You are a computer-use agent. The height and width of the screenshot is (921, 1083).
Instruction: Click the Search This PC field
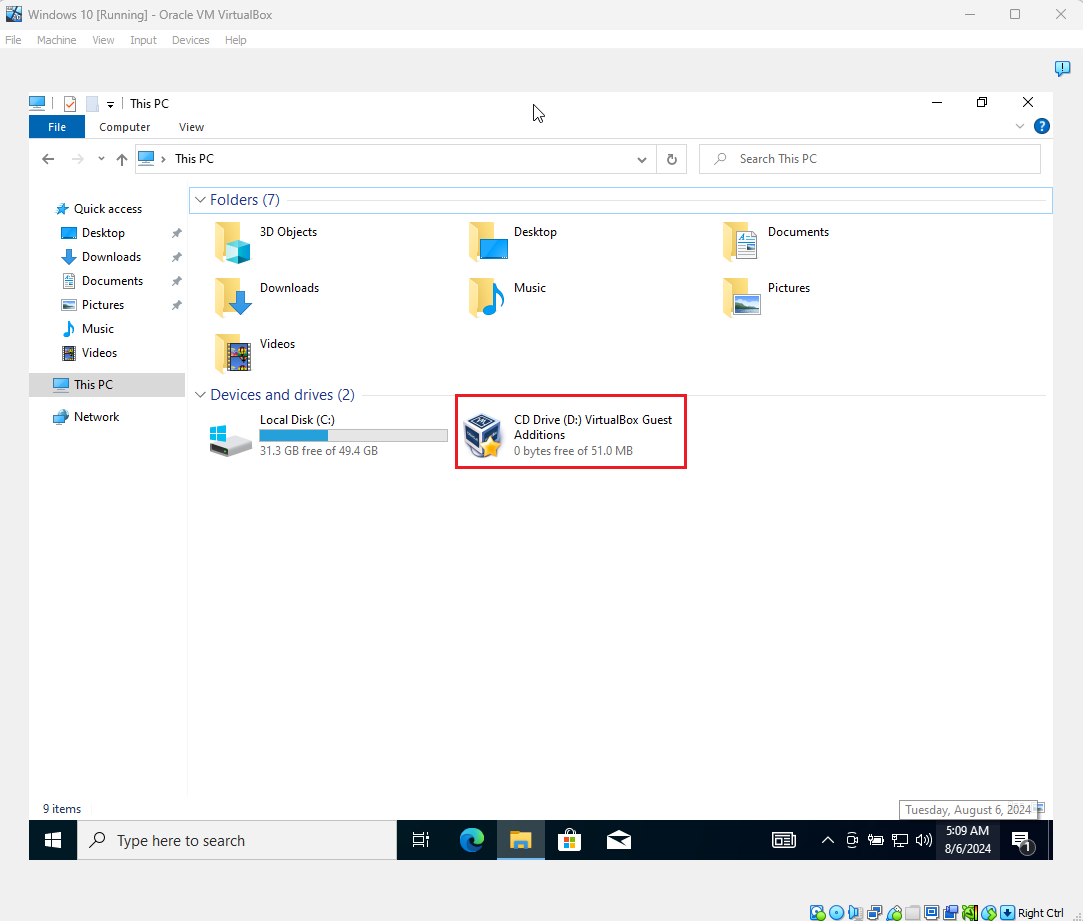pyautogui.click(x=870, y=159)
